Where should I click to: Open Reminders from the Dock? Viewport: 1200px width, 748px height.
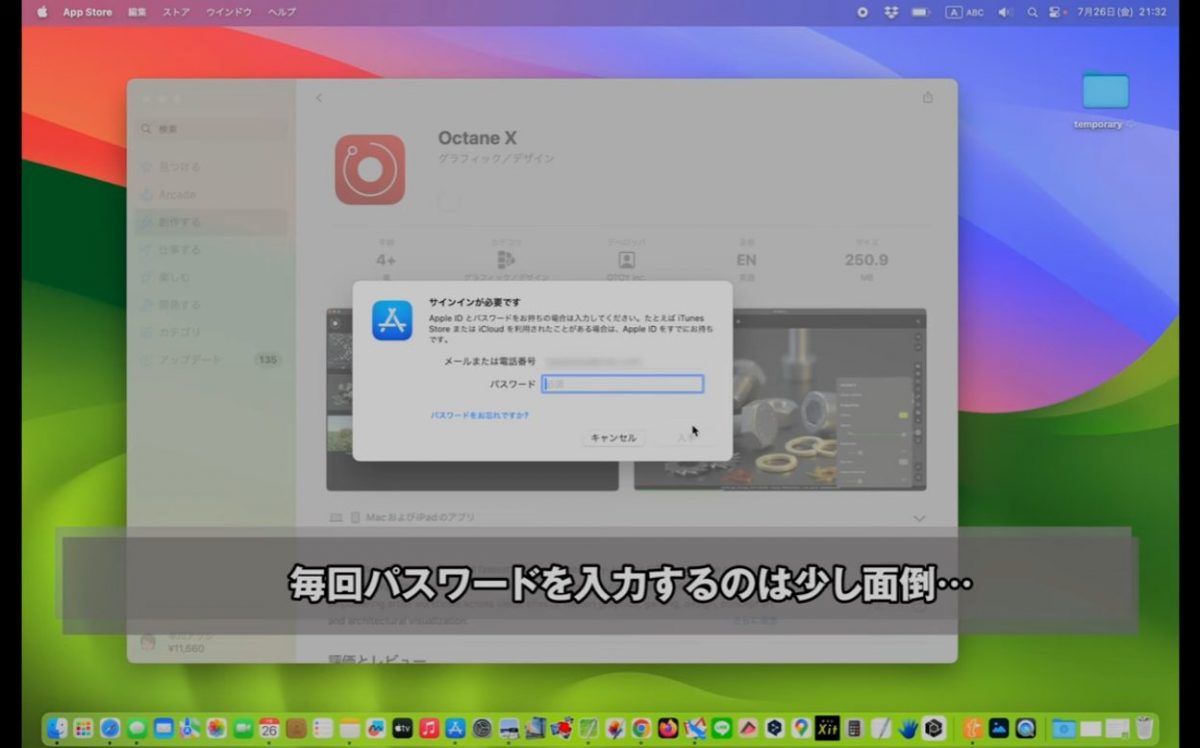[x=323, y=728]
